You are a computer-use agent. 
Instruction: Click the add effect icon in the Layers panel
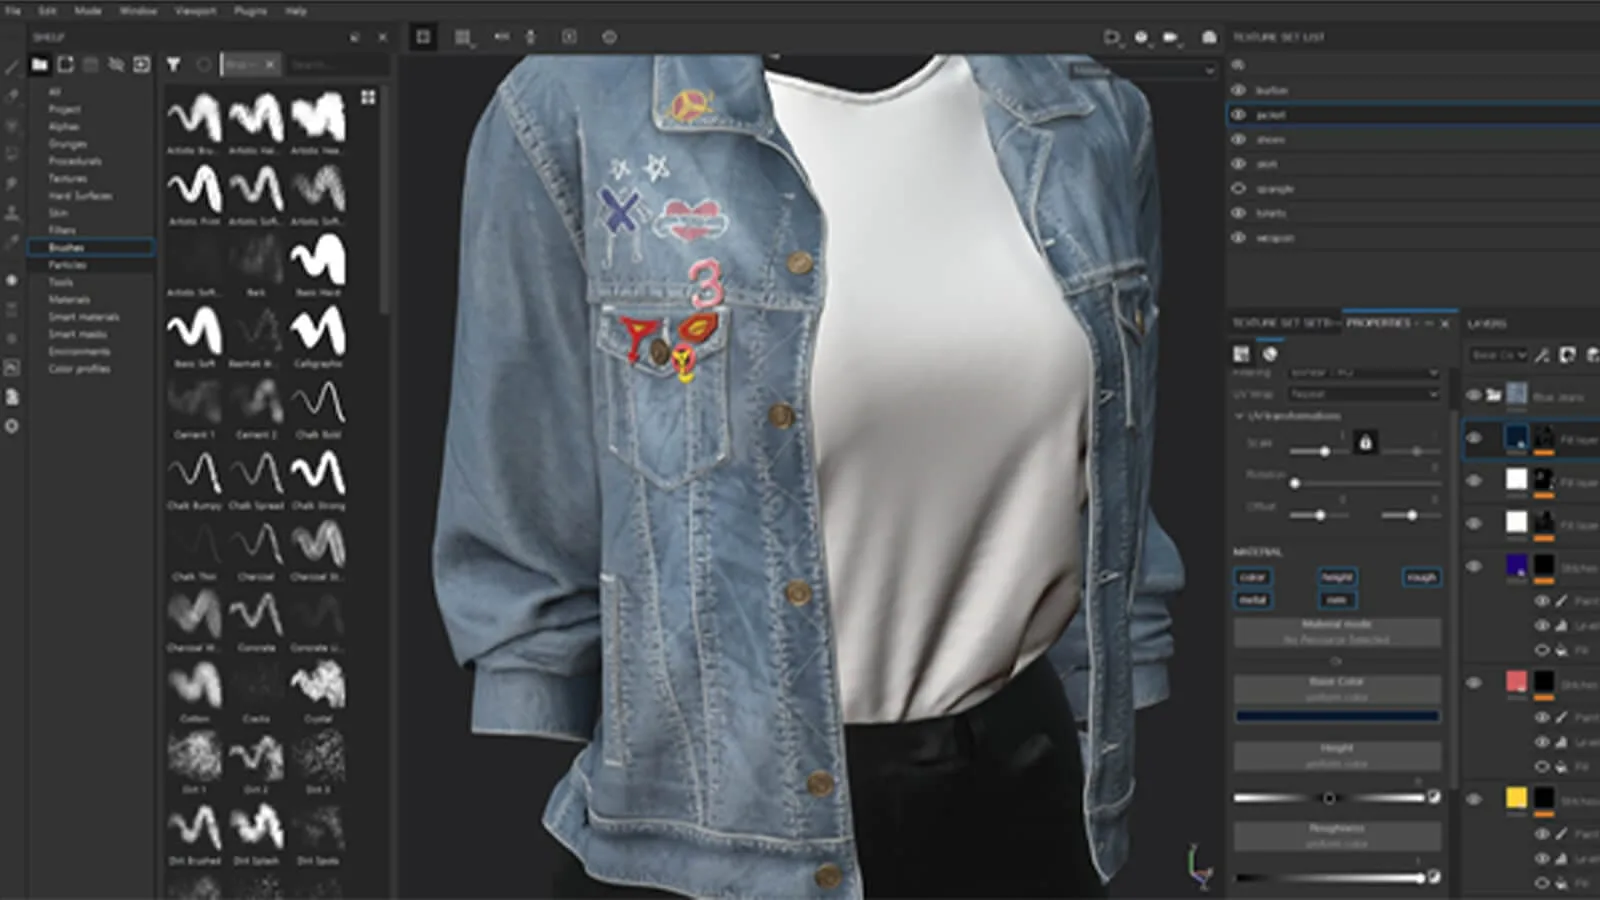(1543, 354)
